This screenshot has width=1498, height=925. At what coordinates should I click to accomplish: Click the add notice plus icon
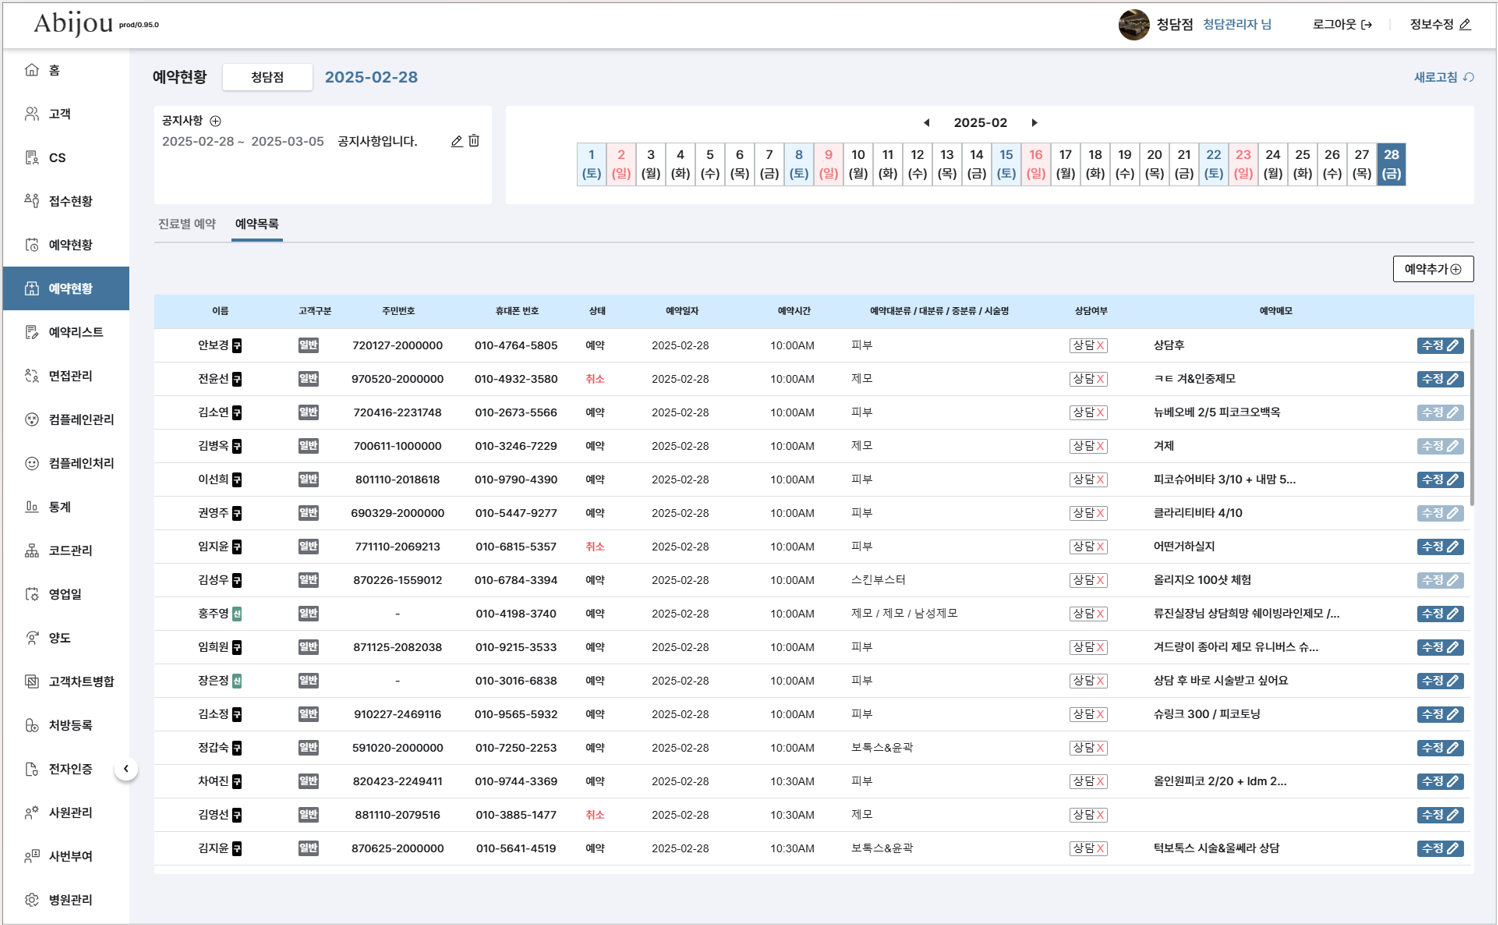215,121
